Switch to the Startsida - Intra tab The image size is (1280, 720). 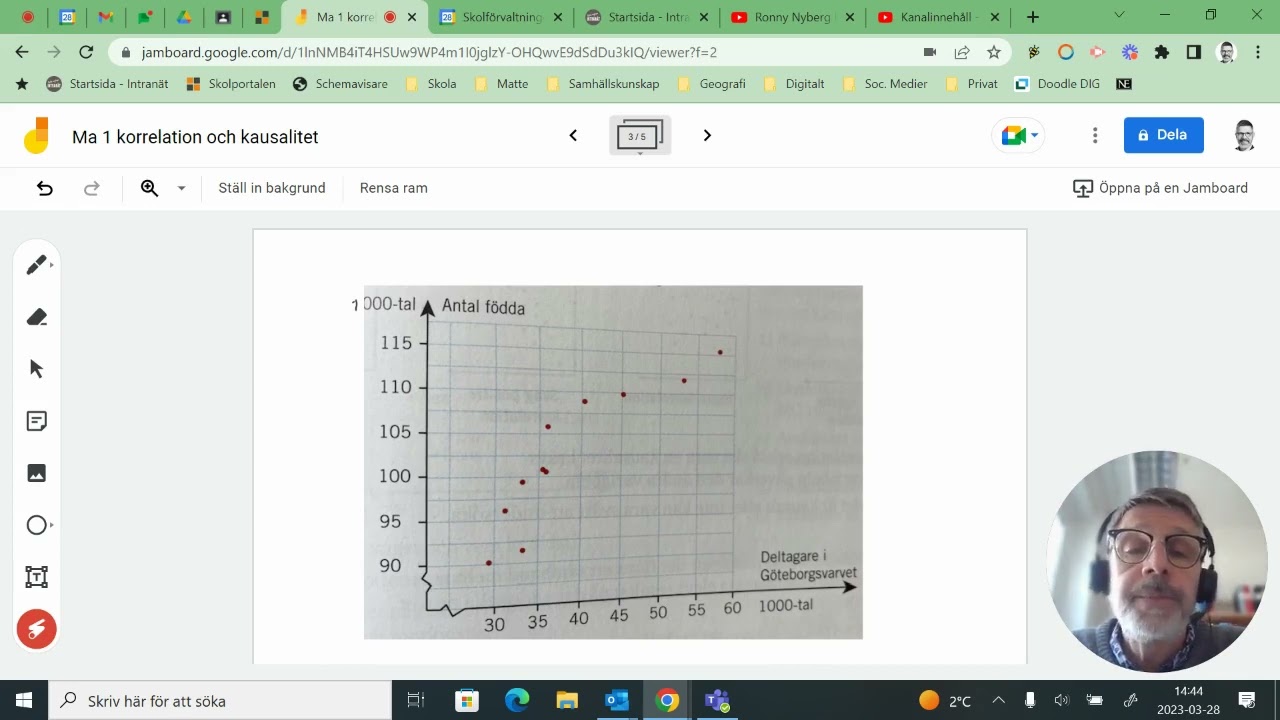[x=649, y=17]
